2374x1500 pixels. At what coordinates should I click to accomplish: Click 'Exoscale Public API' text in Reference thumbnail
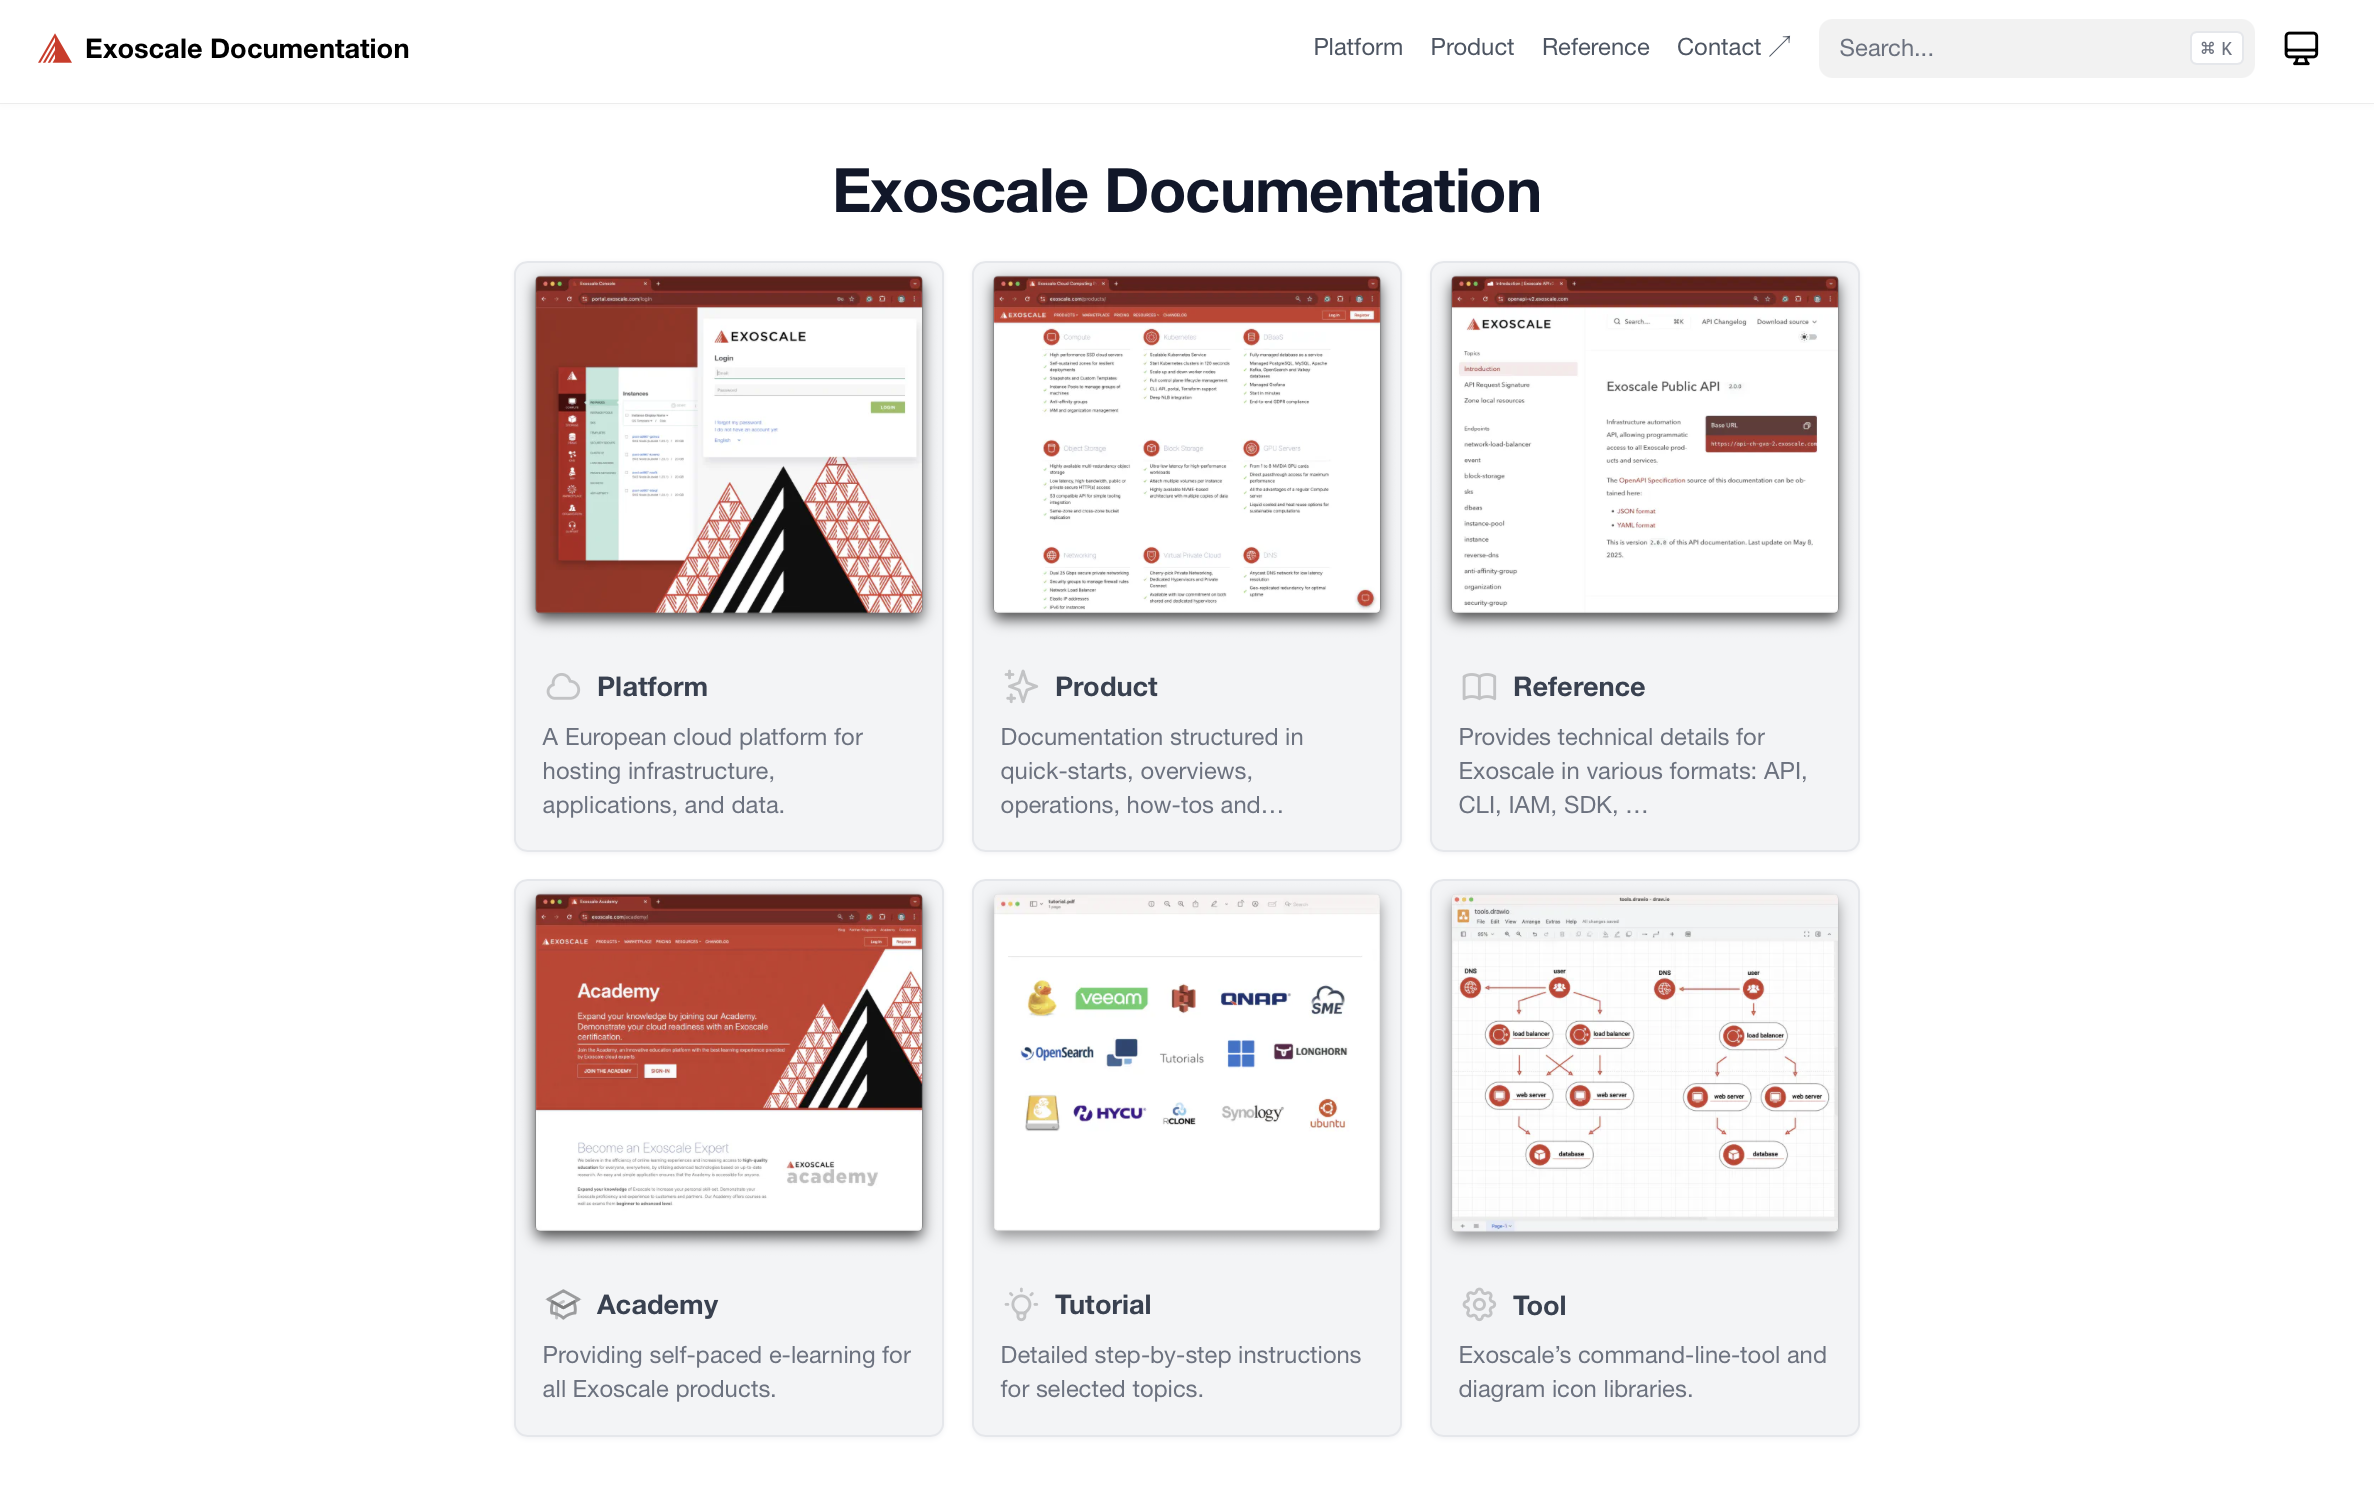click(1662, 386)
